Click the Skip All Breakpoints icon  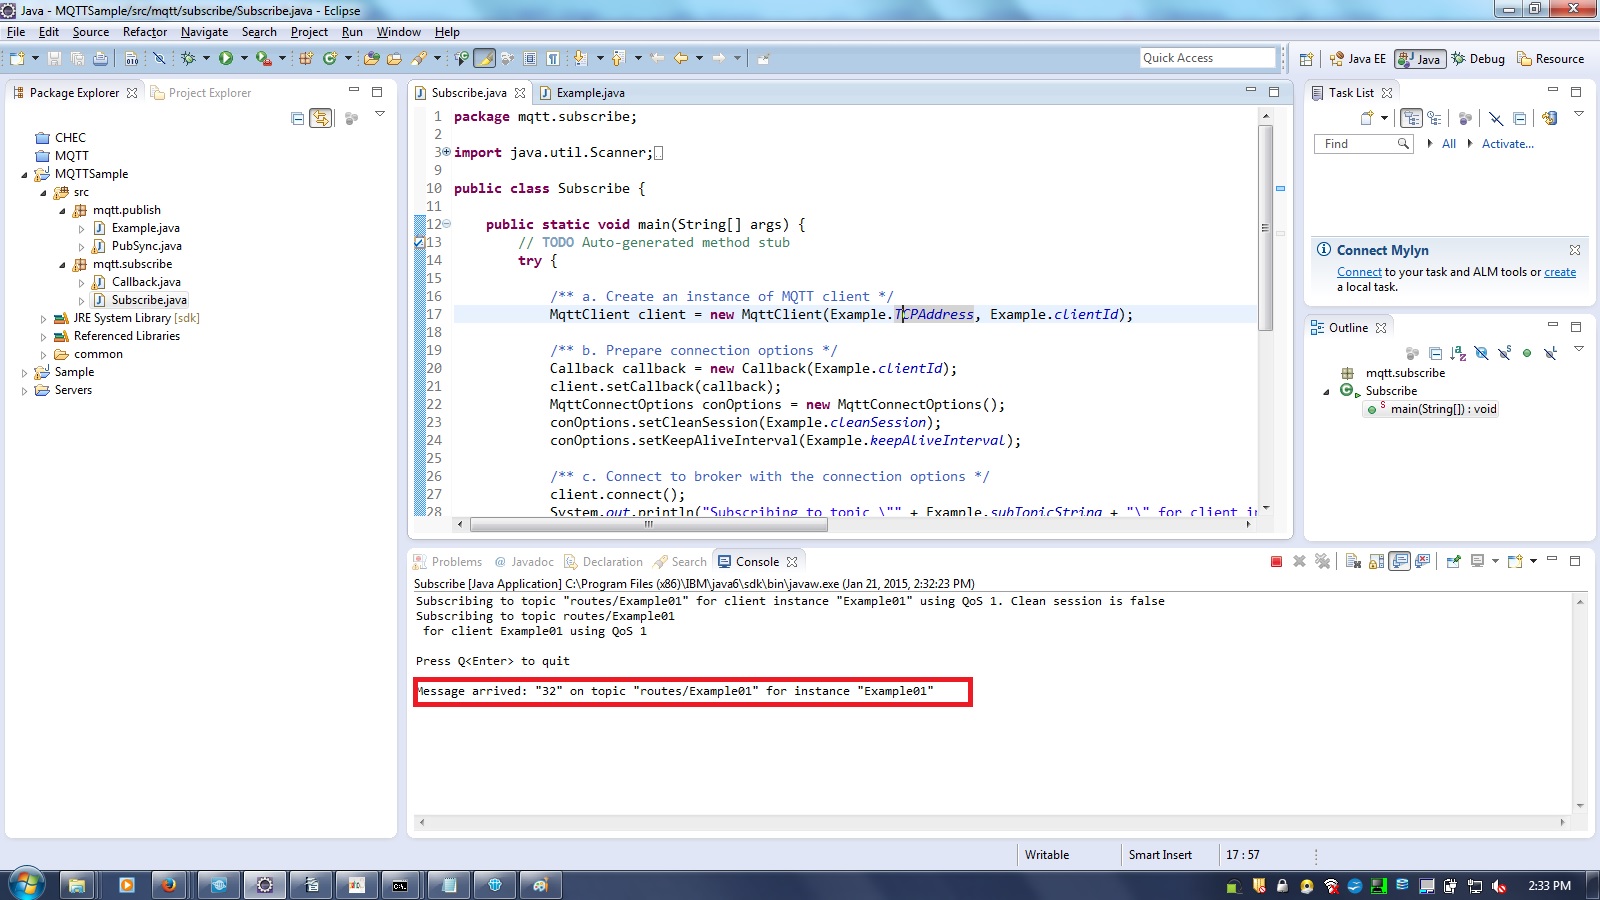[x=159, y=59]
